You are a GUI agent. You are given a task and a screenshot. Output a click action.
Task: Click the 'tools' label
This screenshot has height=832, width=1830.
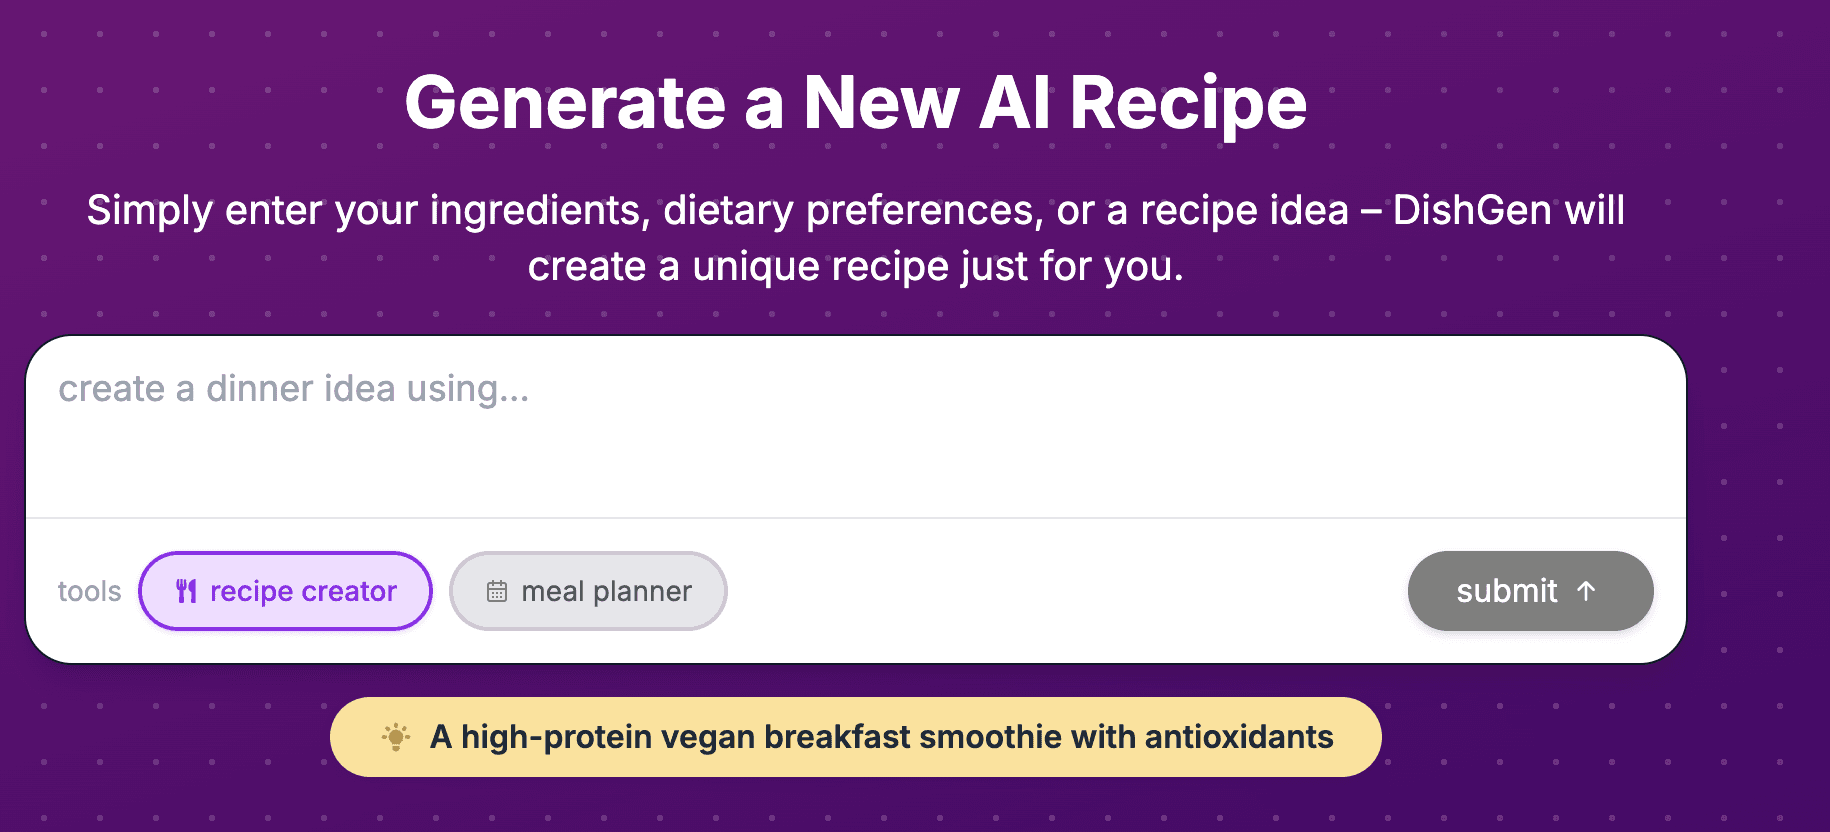coord(89,591)
